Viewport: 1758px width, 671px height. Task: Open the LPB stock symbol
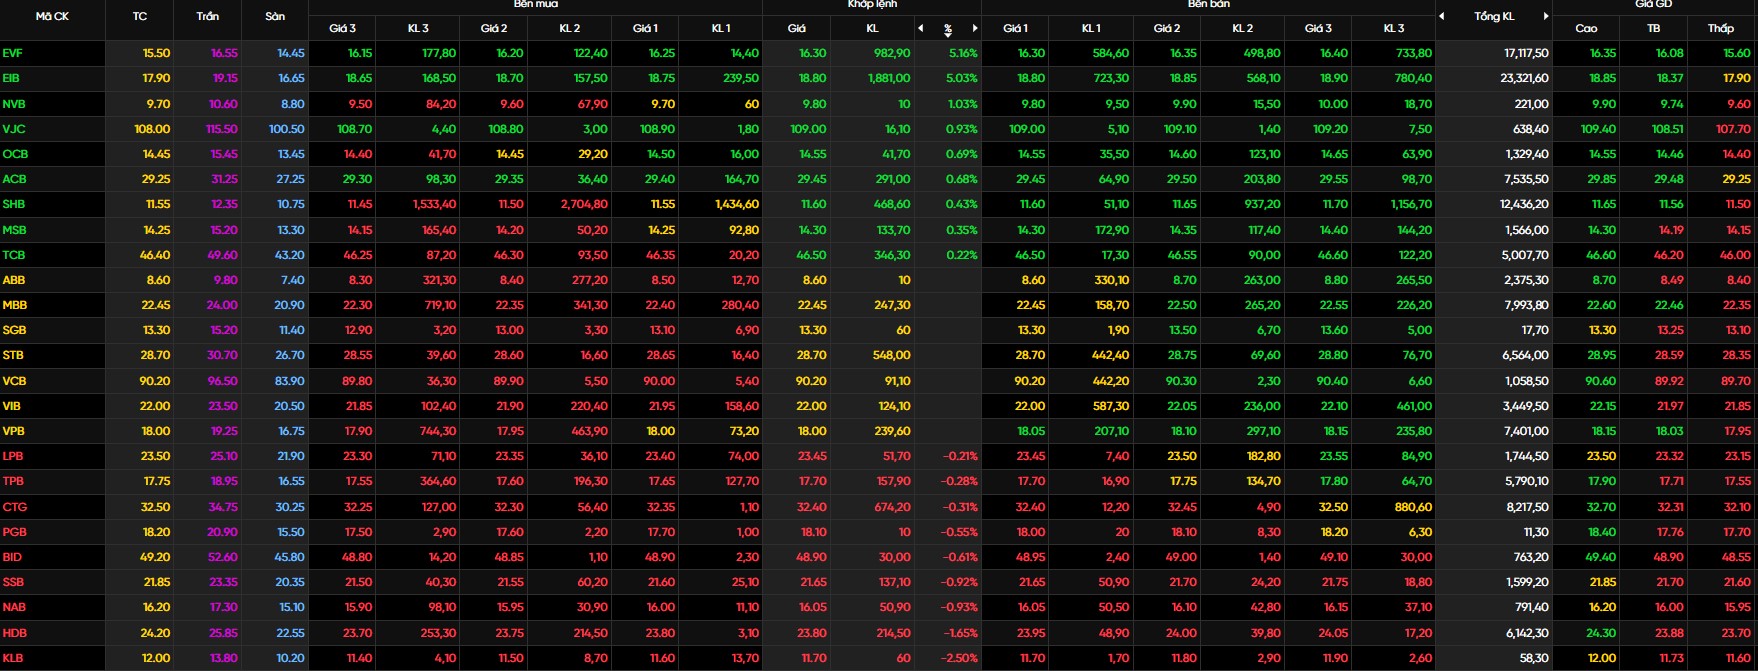[x=13, y=456]
